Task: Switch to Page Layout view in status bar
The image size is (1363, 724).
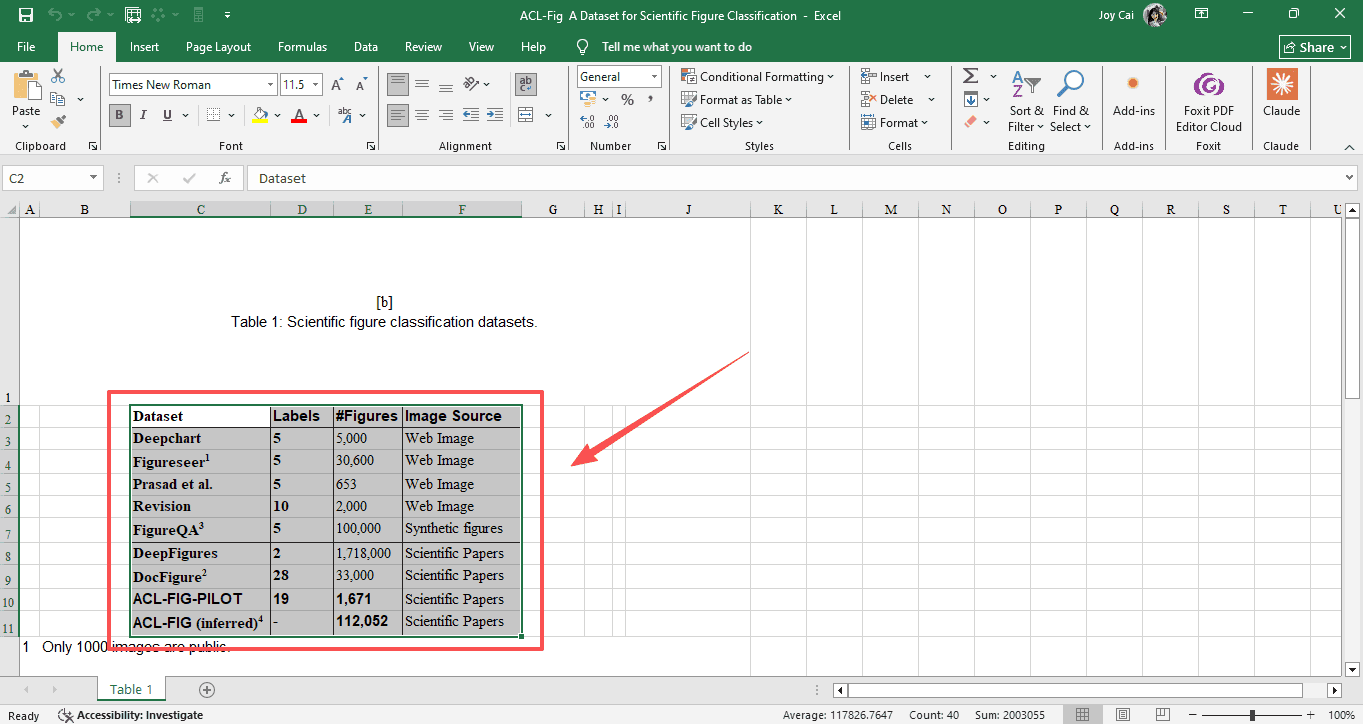Action: pyautogui.click(x=1123, y=715)
